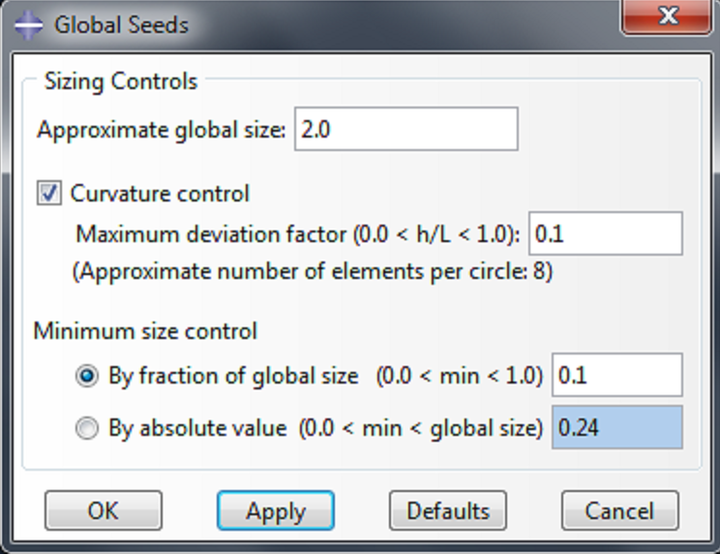
Task: Click the By absolute value label text
Action: click(x=197, y=428)
